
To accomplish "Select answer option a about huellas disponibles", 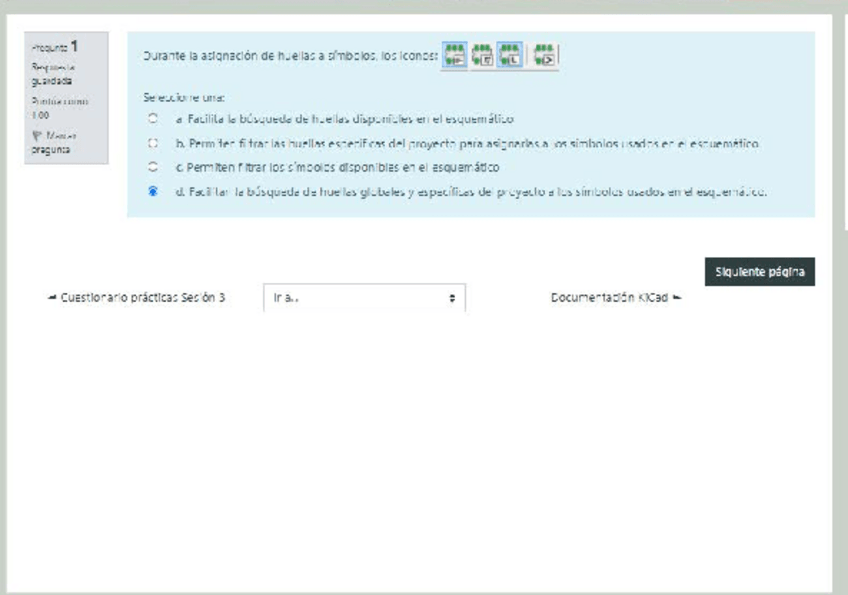I will [153, 118].
